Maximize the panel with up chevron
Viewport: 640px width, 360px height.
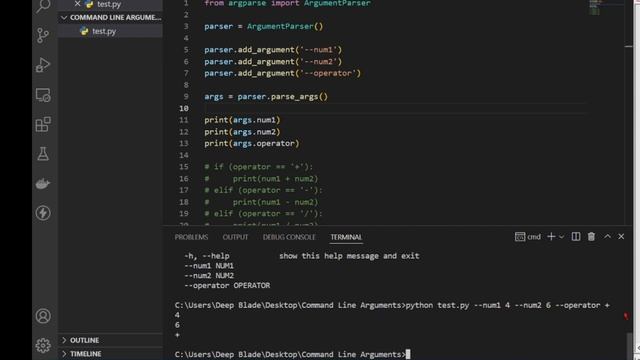(607, 236)
